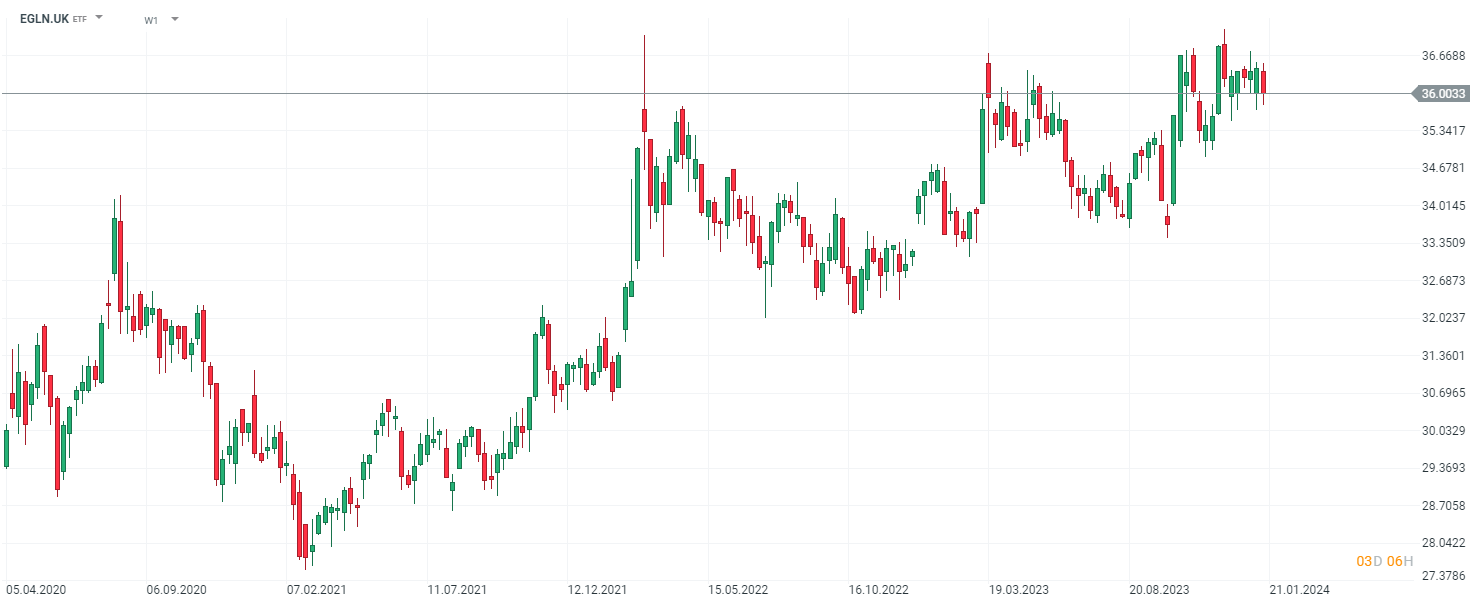
Task: Select the W1 interval label
Action: pyautogui.click(x=151, y=20)
